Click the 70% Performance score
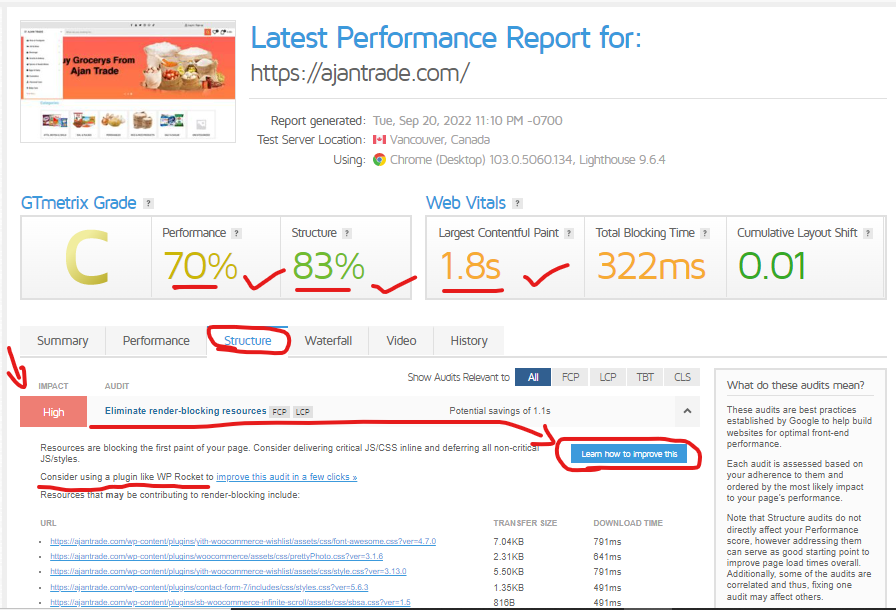896x610 pixels. pos(201,267)
